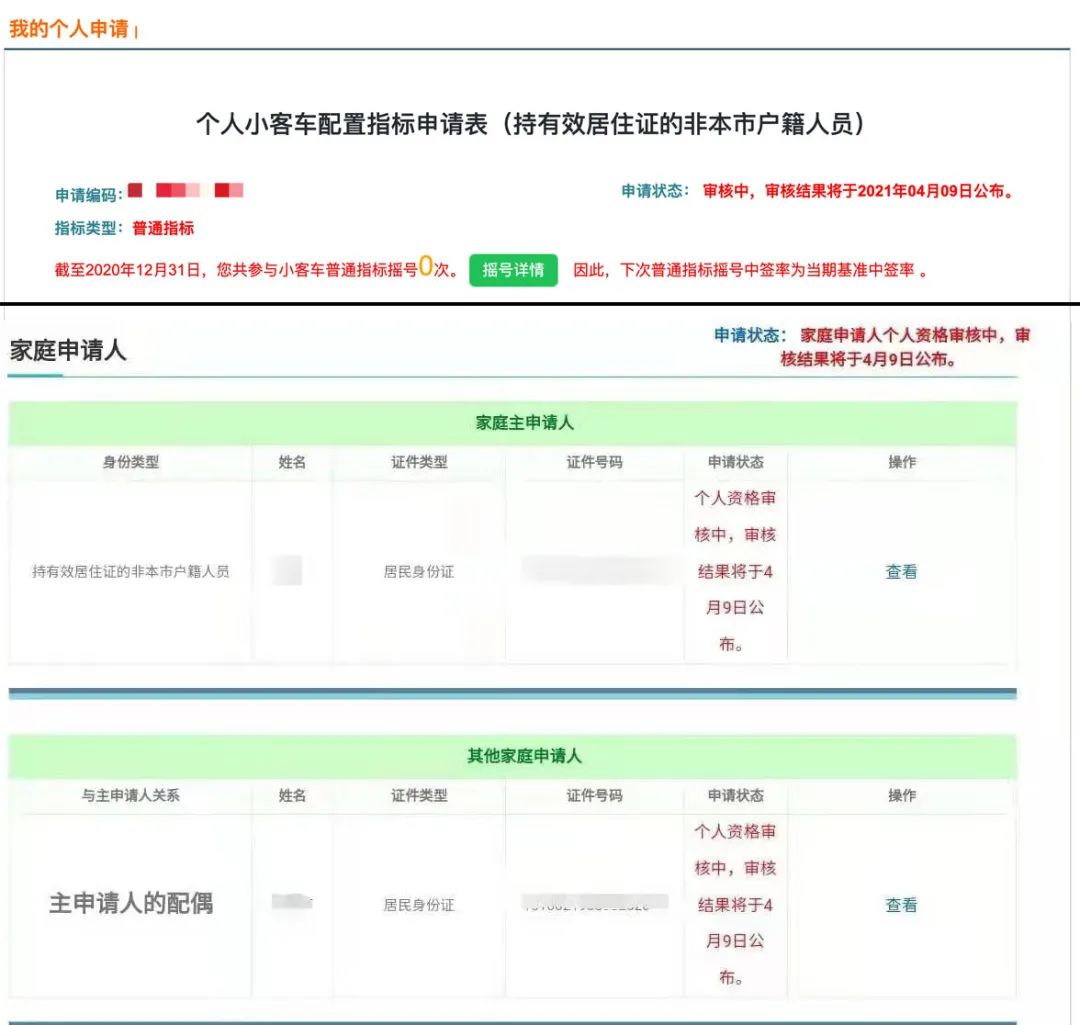Click 家庭申请人个人资格审核中 status text
Viewport: 1080px width, 1025px height.
906,346
